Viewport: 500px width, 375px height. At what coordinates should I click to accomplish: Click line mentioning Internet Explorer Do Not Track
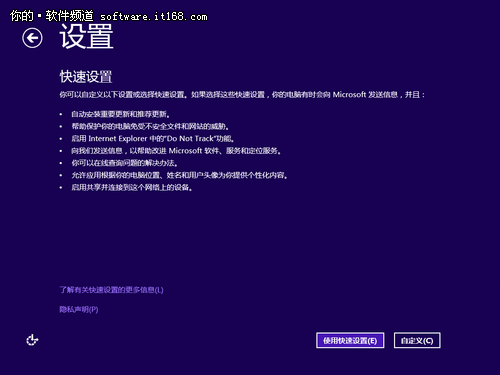coord(153,139)
